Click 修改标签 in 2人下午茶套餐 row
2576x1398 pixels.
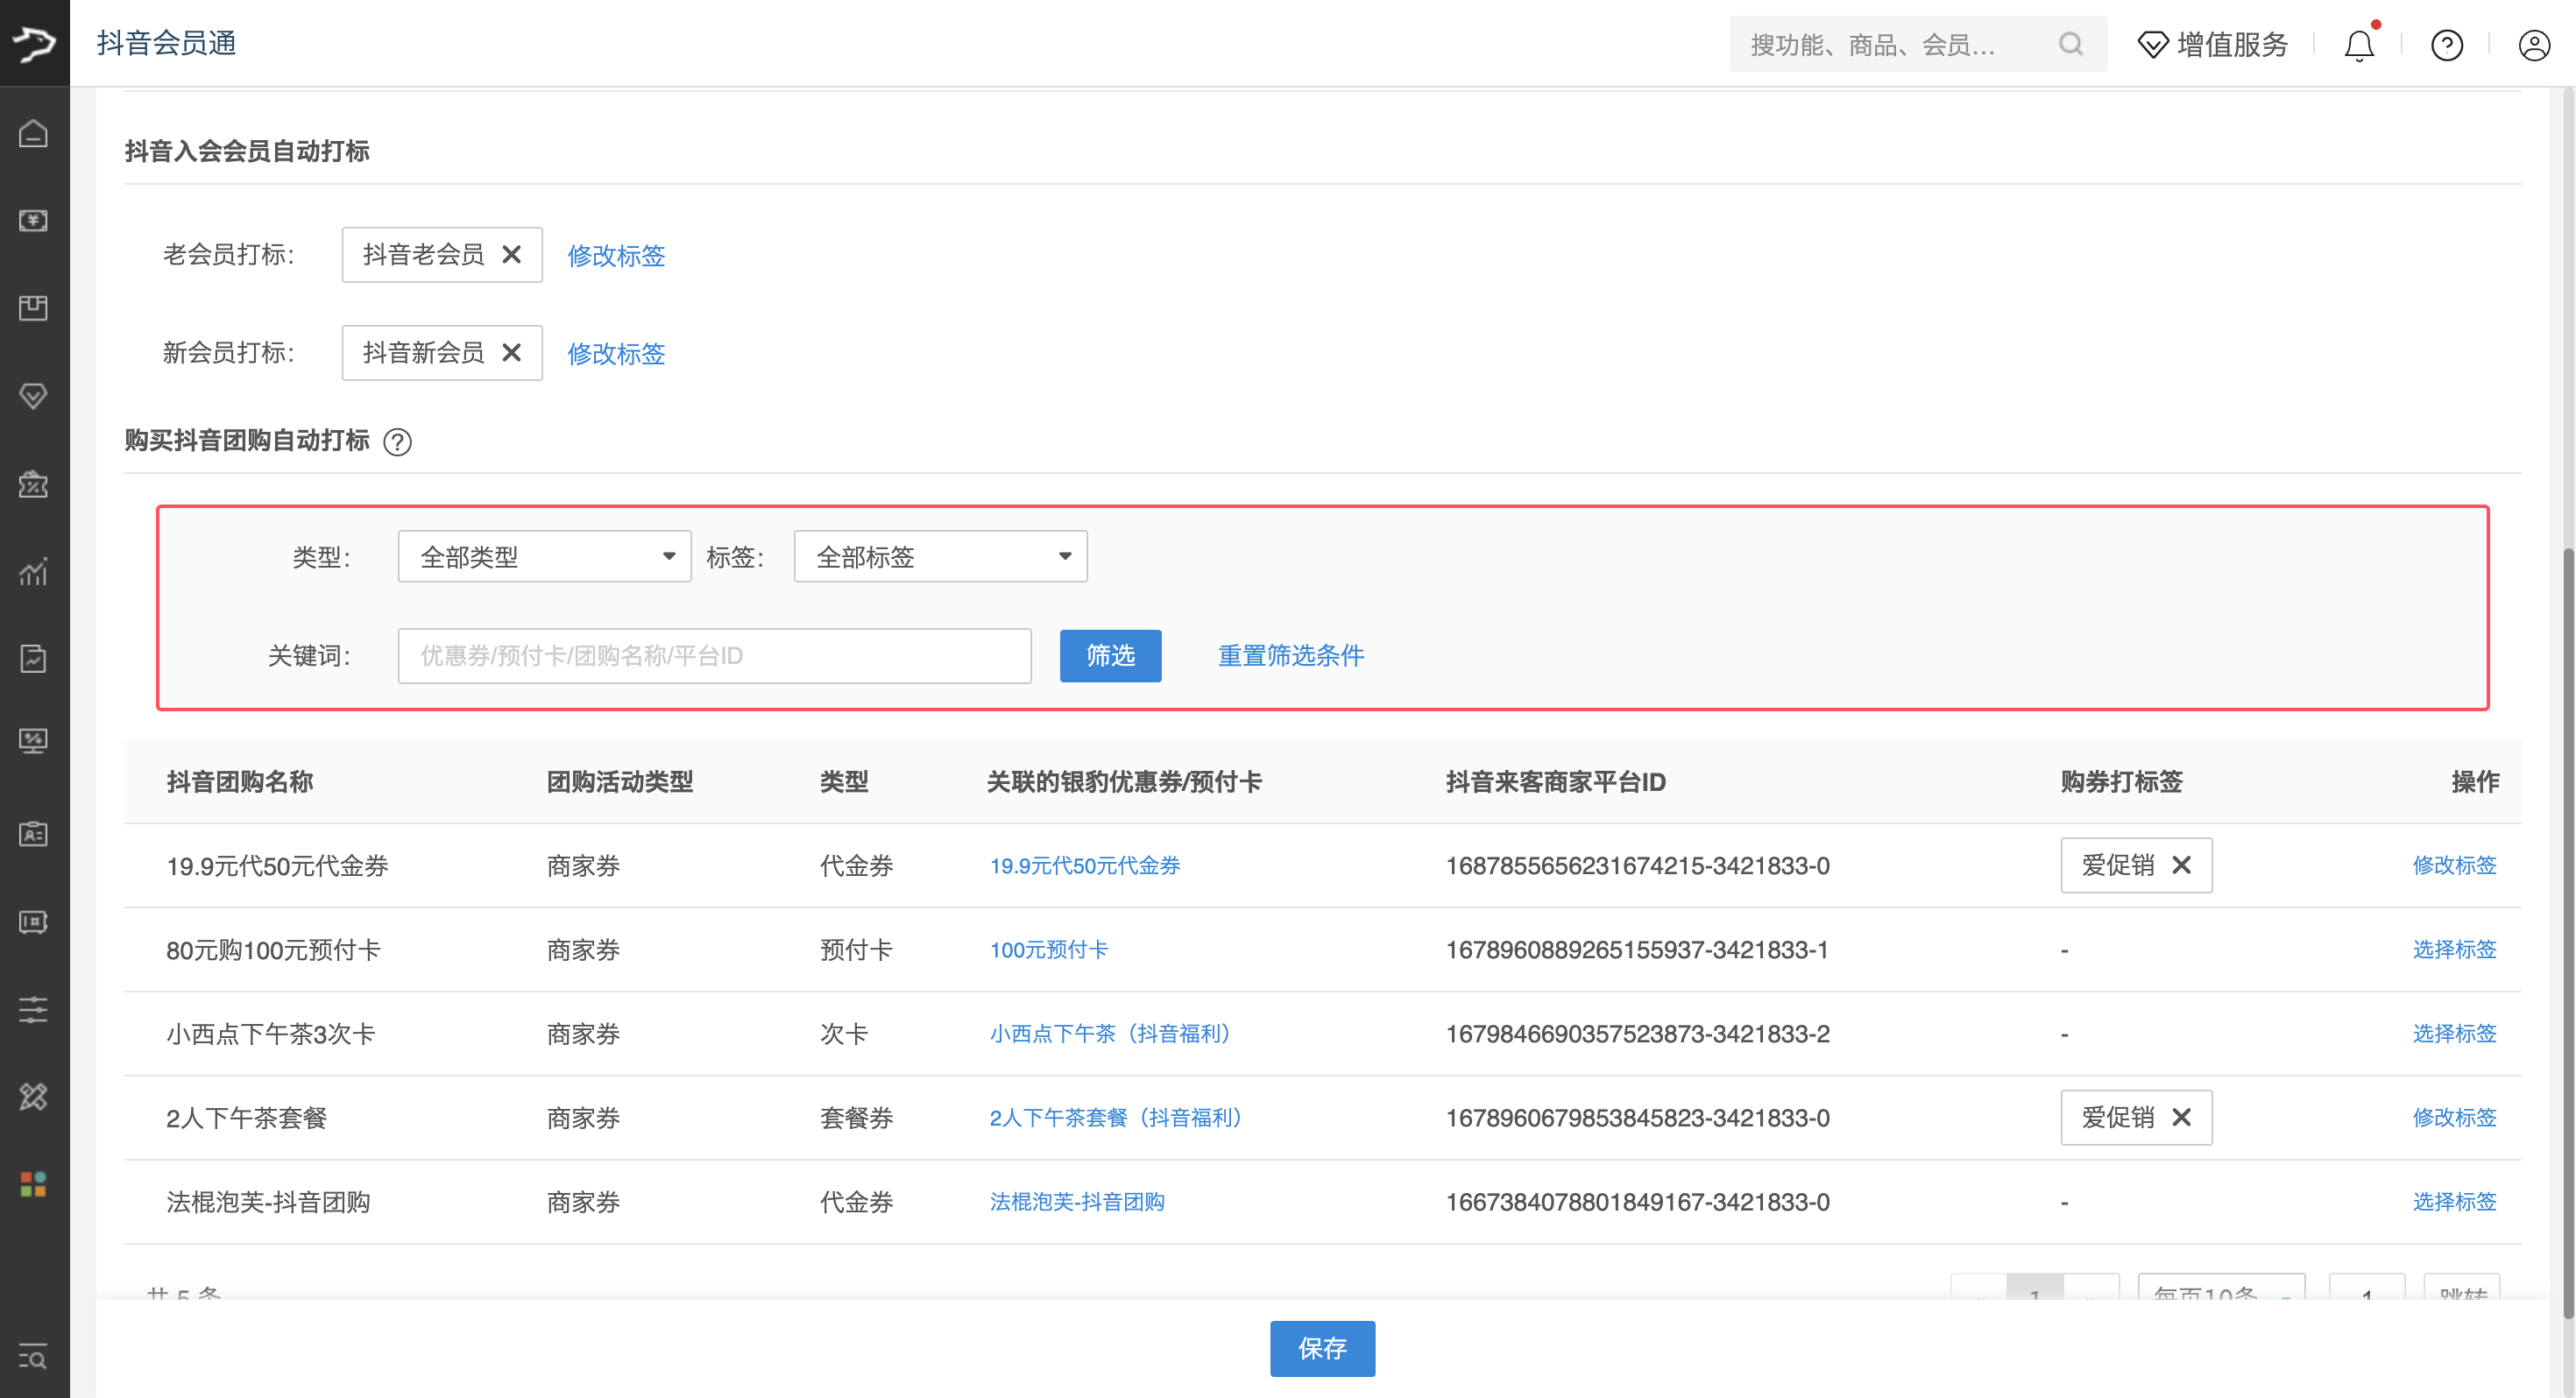[2454, 1117]
